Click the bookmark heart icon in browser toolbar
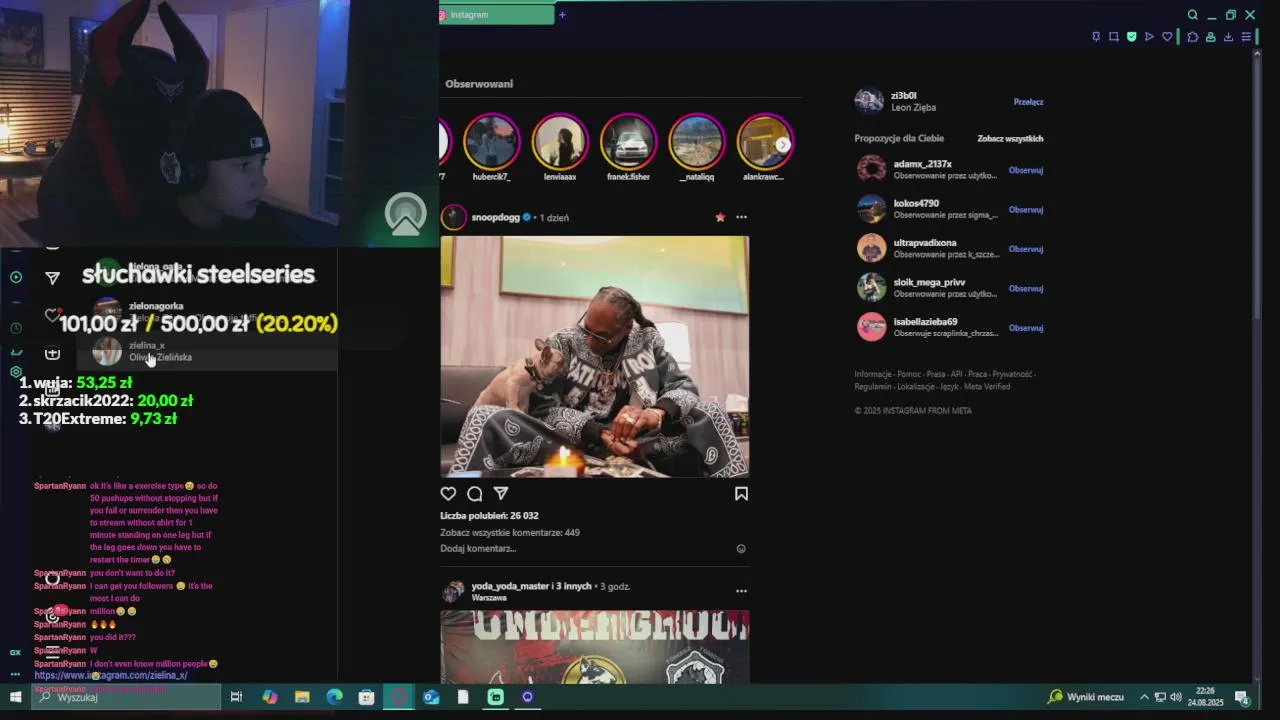The height and width of the screenshot is (720, 1280). pyautogui.click(x=1167, y=37)
